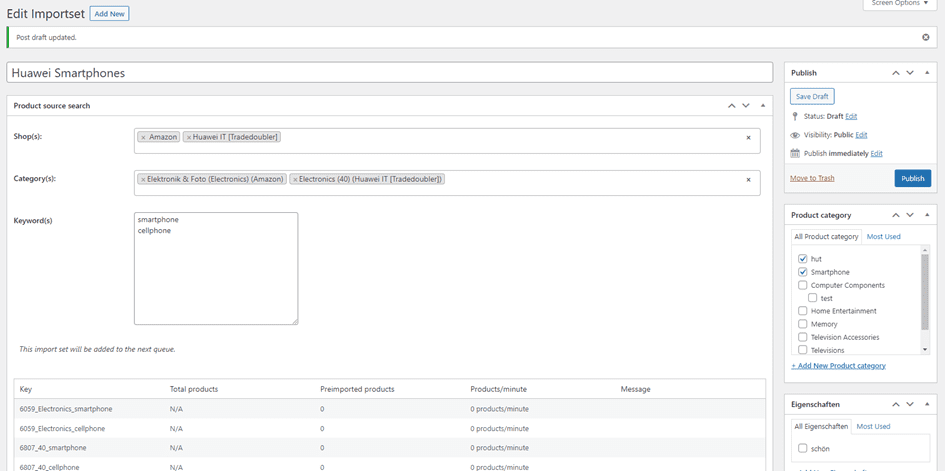Clear all selections in Shop(s) field
Image resolution: width=945 pixels, height=471 pixels.
(x=748, y=138)
